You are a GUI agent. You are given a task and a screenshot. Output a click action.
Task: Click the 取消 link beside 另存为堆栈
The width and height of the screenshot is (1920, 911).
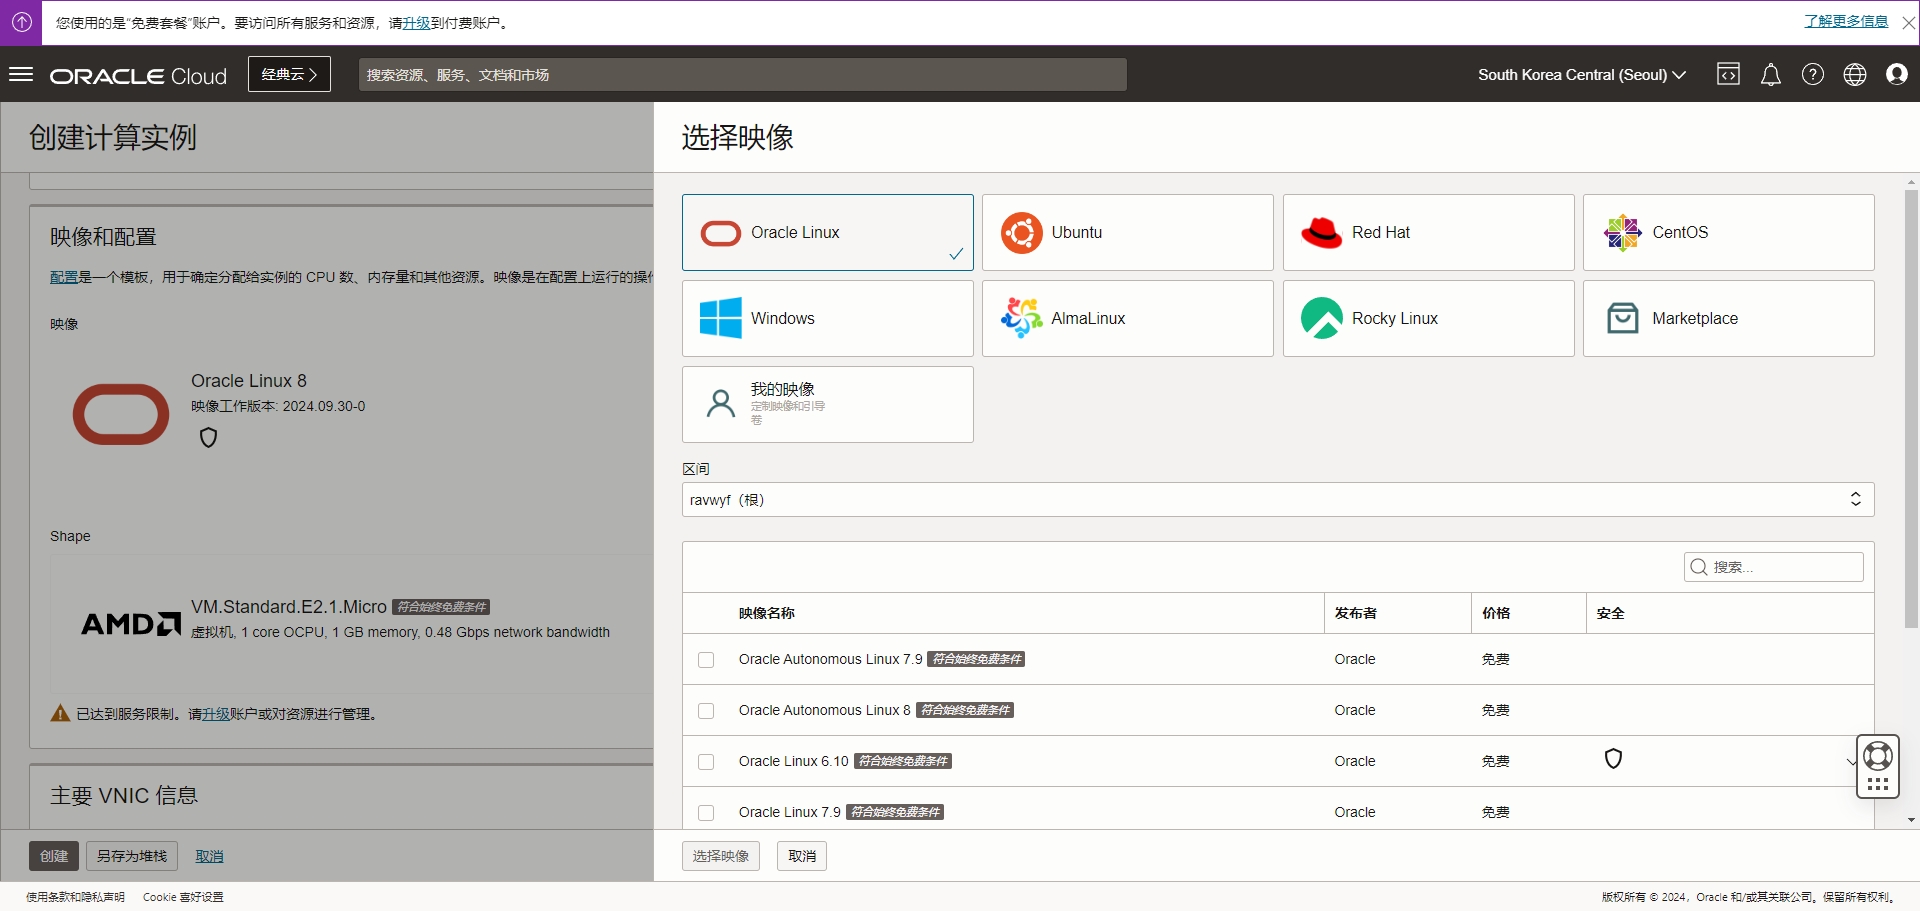coord(209,856)
